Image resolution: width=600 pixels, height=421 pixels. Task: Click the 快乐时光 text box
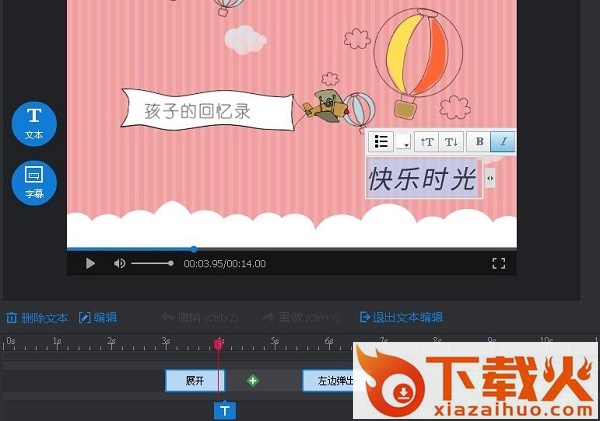(x=423, y=179)
